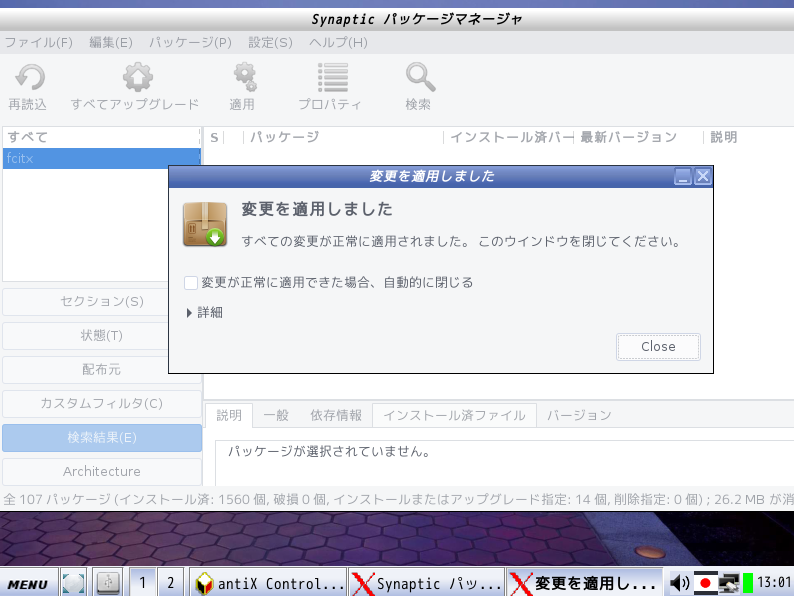
Task: Click the Architecture filter button
Action: point(102,471)
